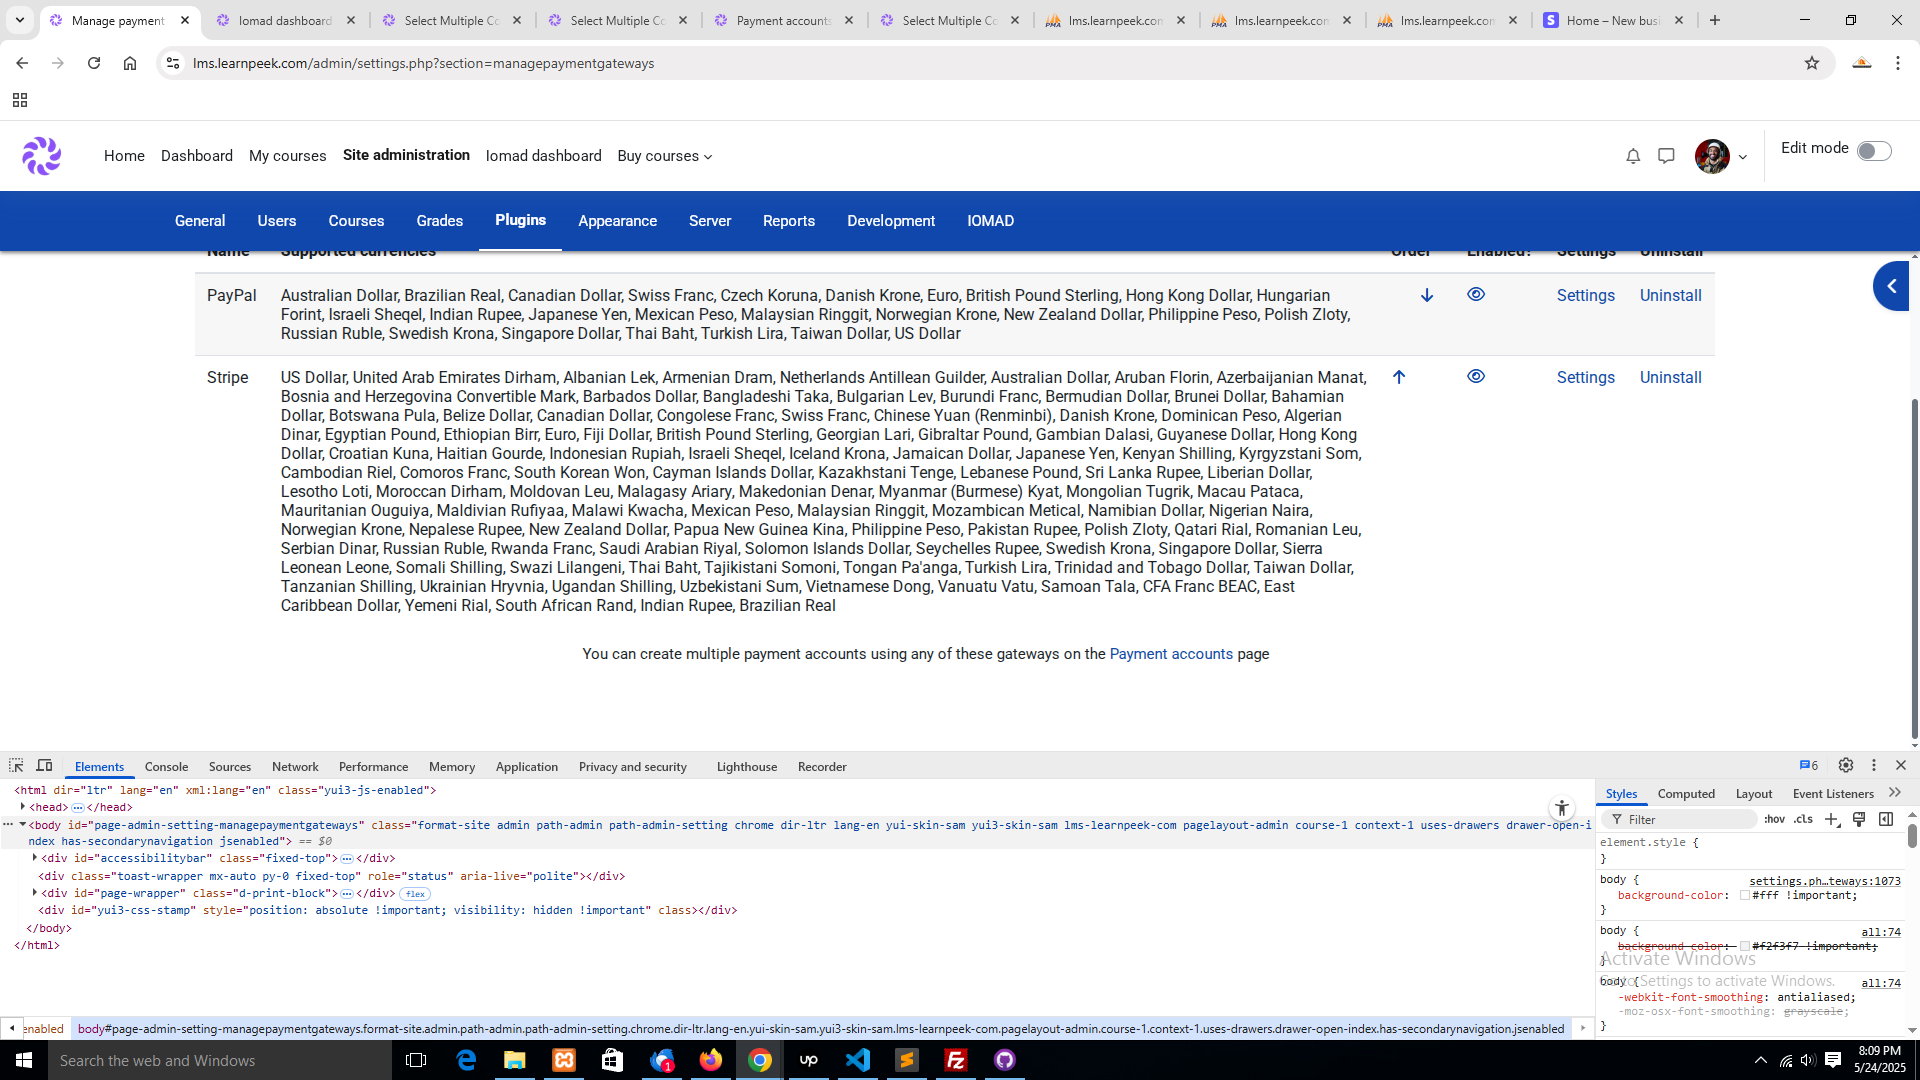Launch Visual Studio Code from the taskbar

(x=858, y=1060)
